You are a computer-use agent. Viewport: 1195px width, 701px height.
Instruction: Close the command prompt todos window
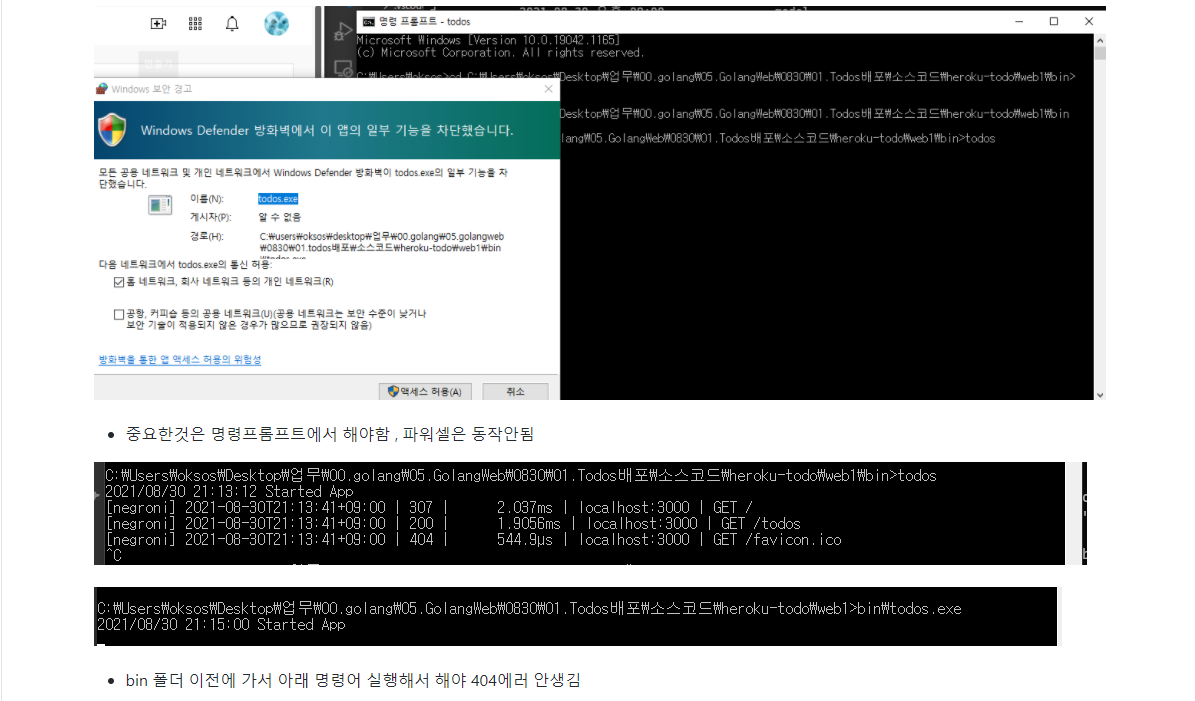point(1089,21)
